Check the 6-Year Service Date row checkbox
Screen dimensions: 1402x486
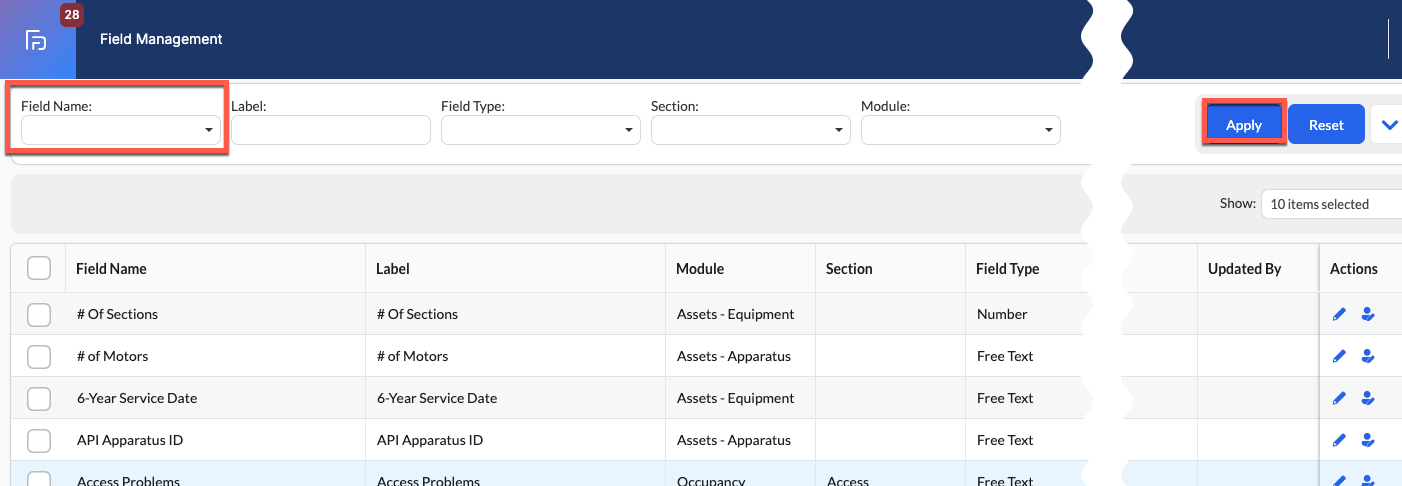click(39, 398)
